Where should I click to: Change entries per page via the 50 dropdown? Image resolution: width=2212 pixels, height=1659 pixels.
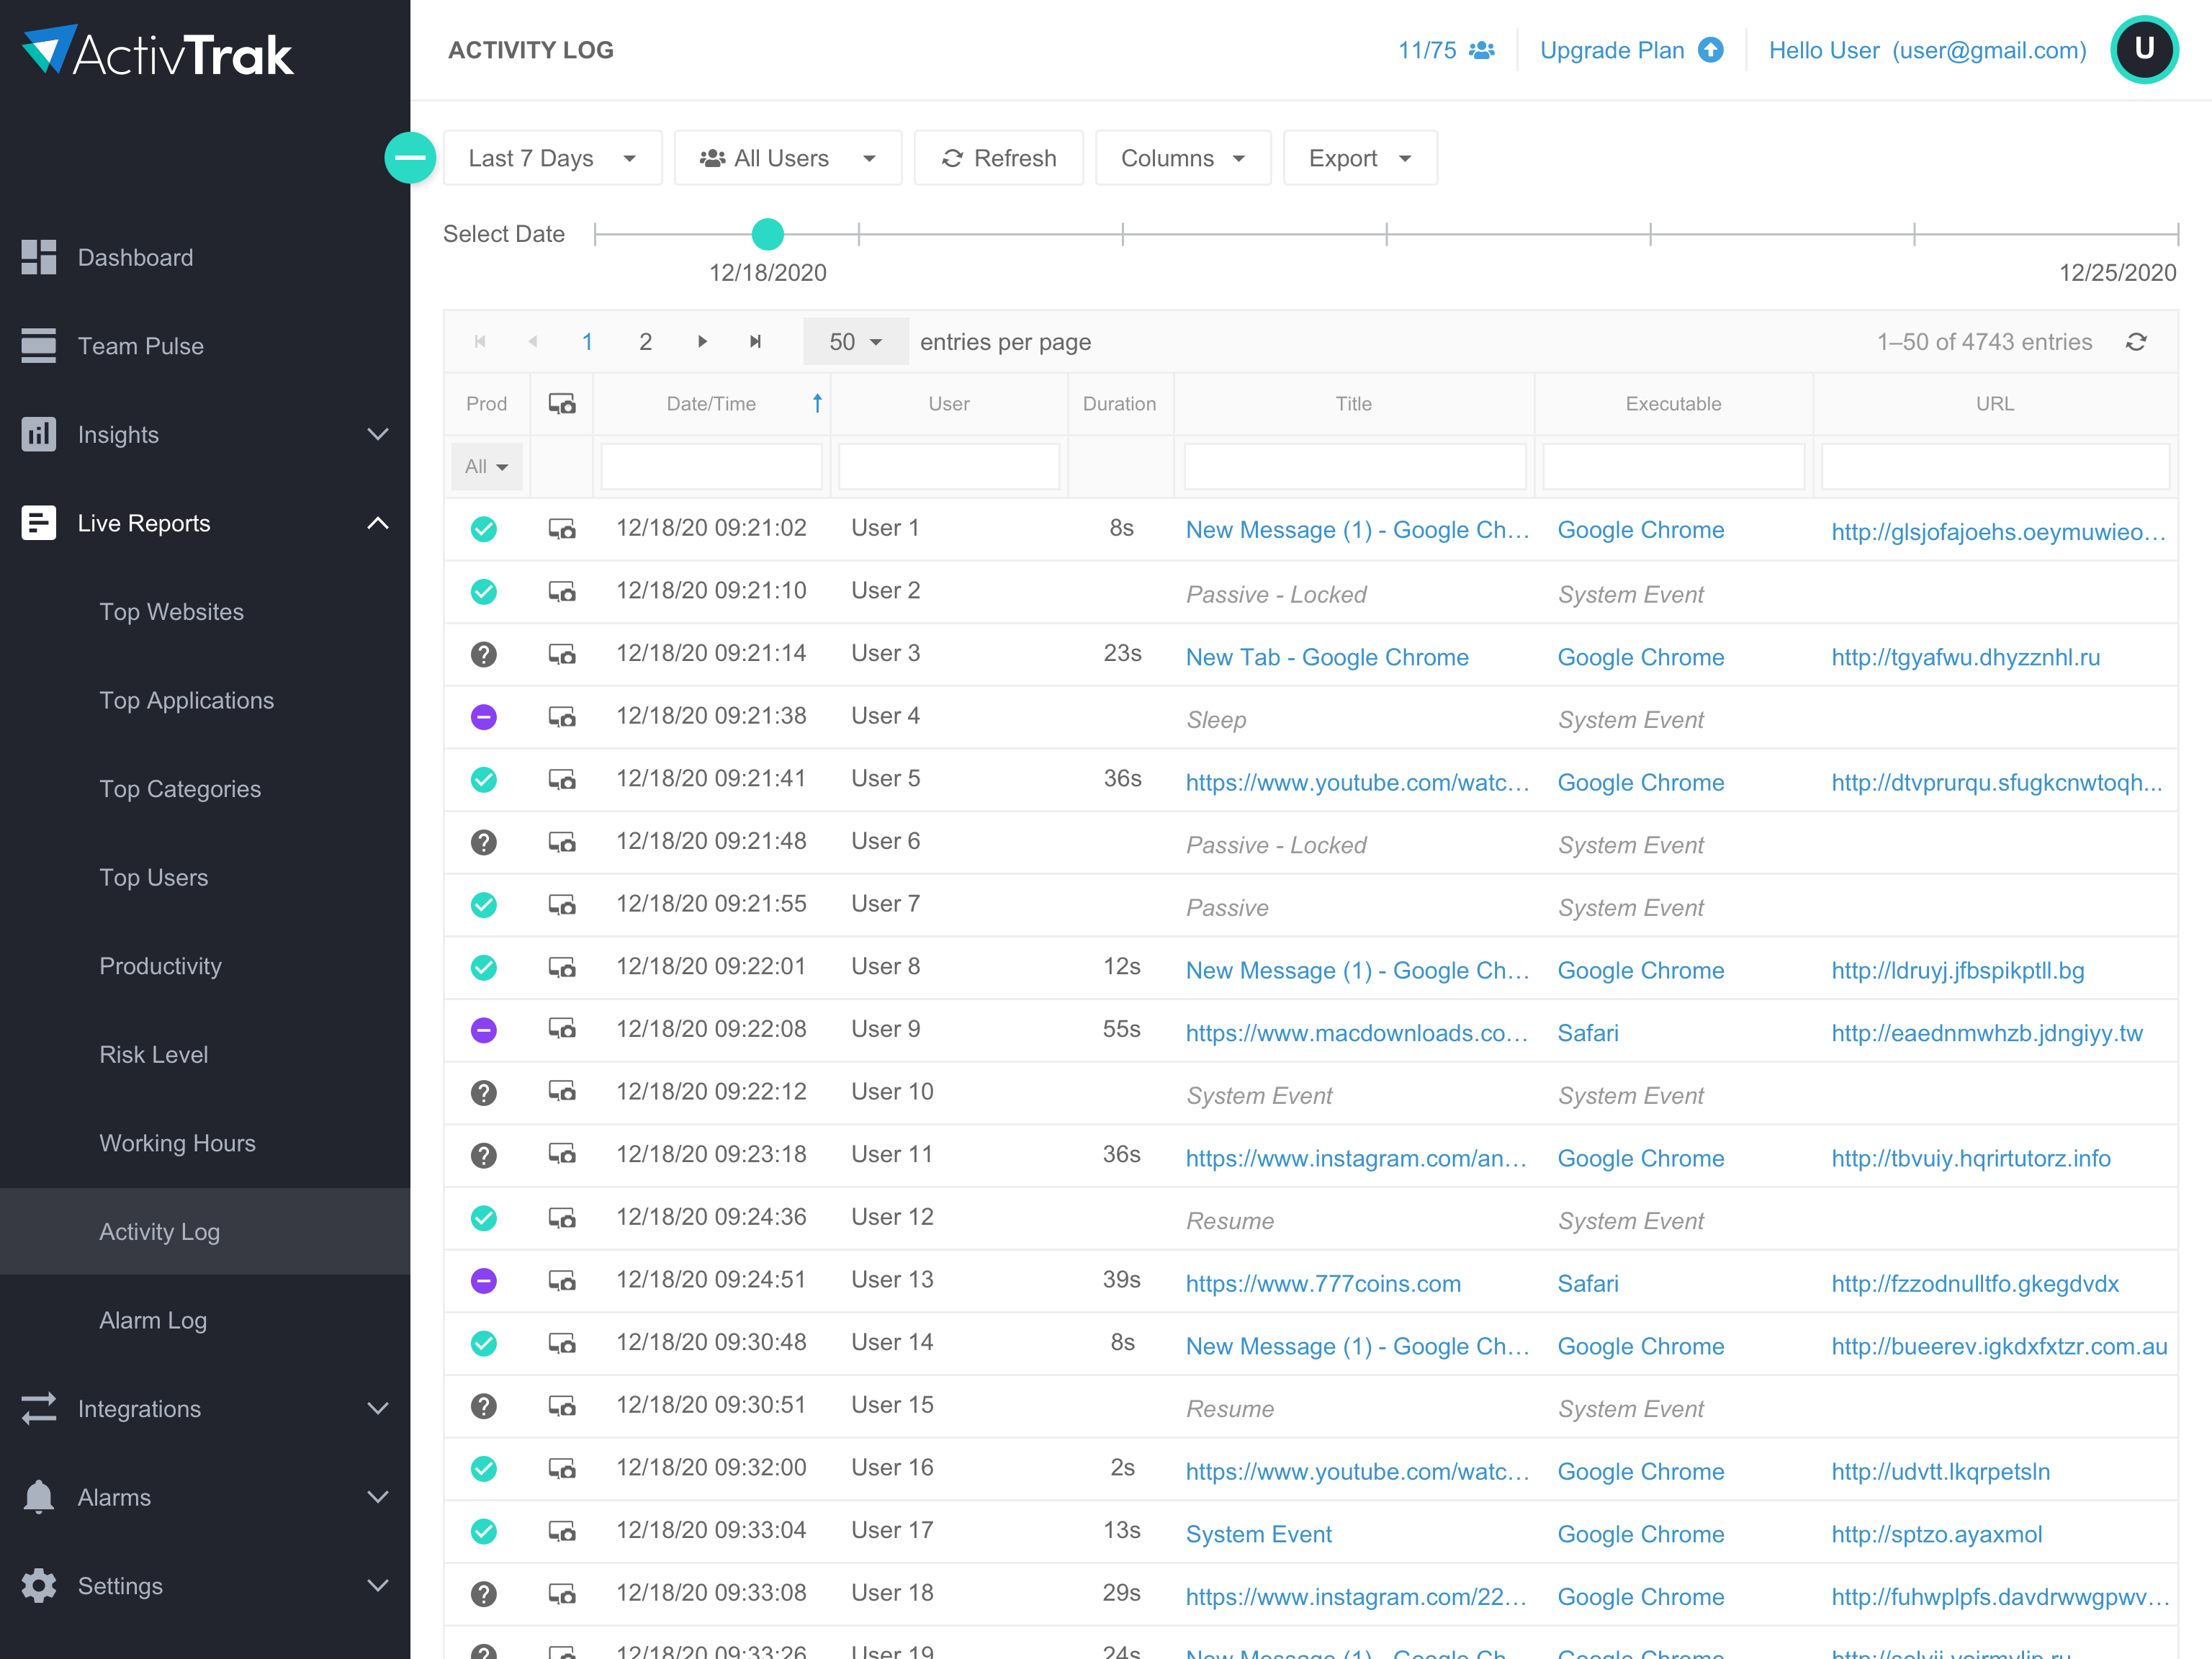[x=855, y=341]
